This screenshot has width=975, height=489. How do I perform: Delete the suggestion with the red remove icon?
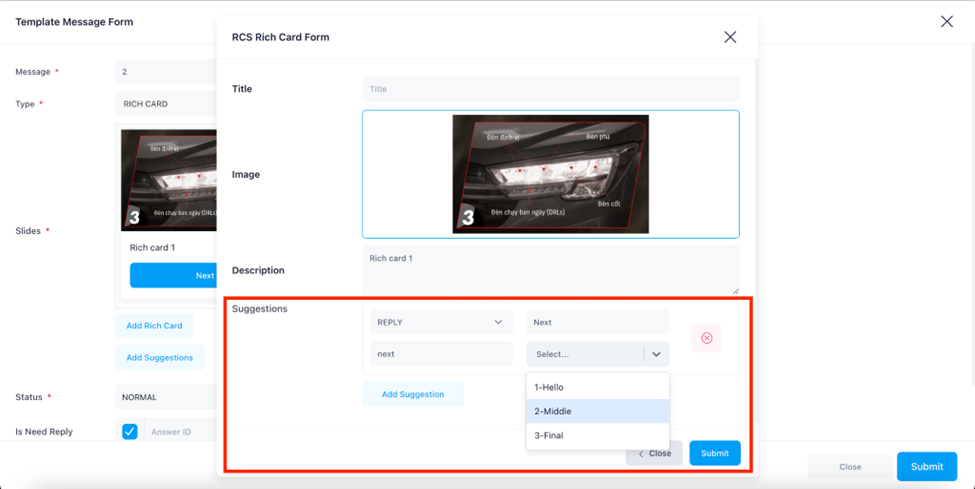[x=706, y=338]
